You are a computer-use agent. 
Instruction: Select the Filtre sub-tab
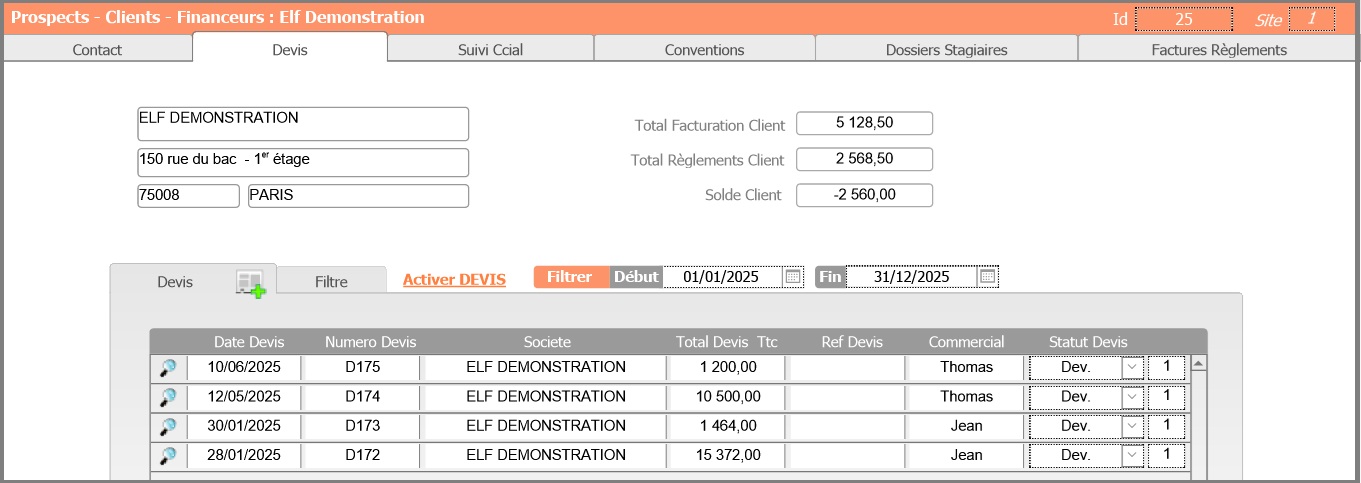point(331,282)
